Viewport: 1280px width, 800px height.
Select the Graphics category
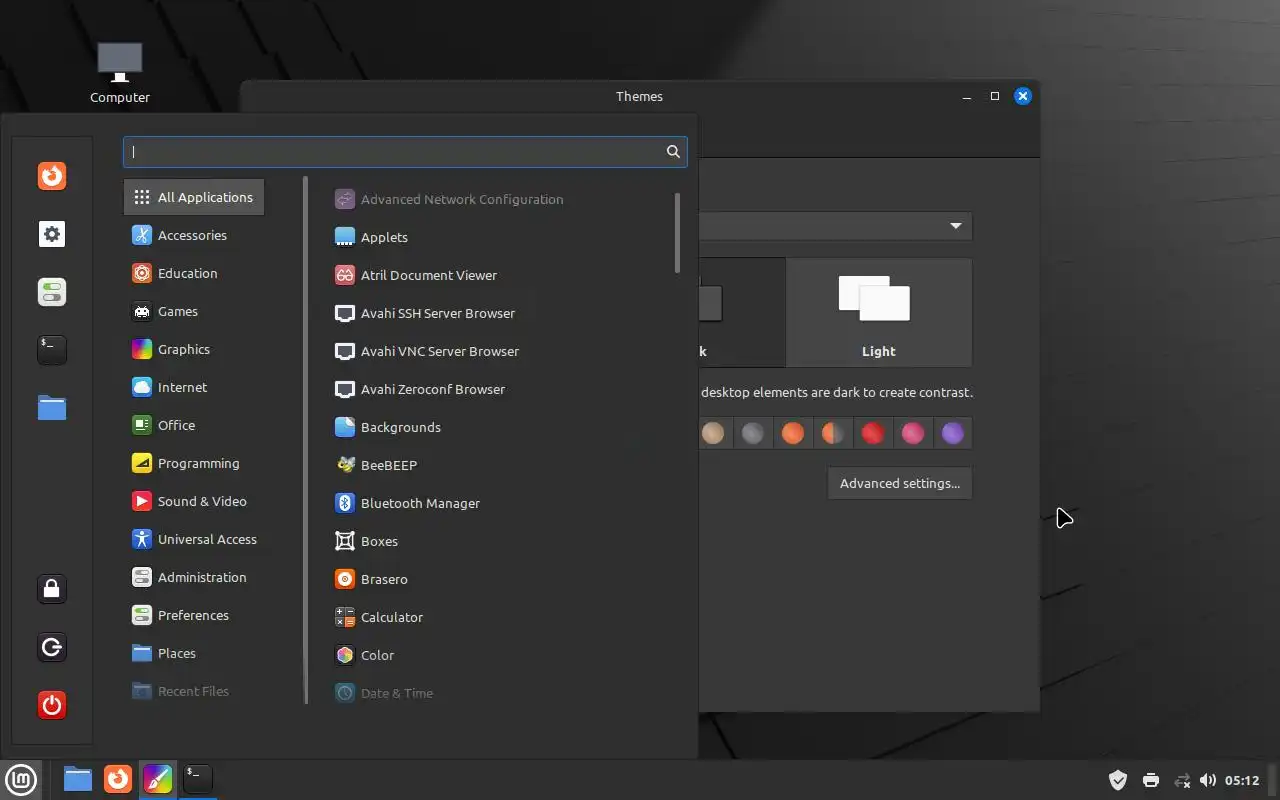pyautogui.click(x=194, y=349)
